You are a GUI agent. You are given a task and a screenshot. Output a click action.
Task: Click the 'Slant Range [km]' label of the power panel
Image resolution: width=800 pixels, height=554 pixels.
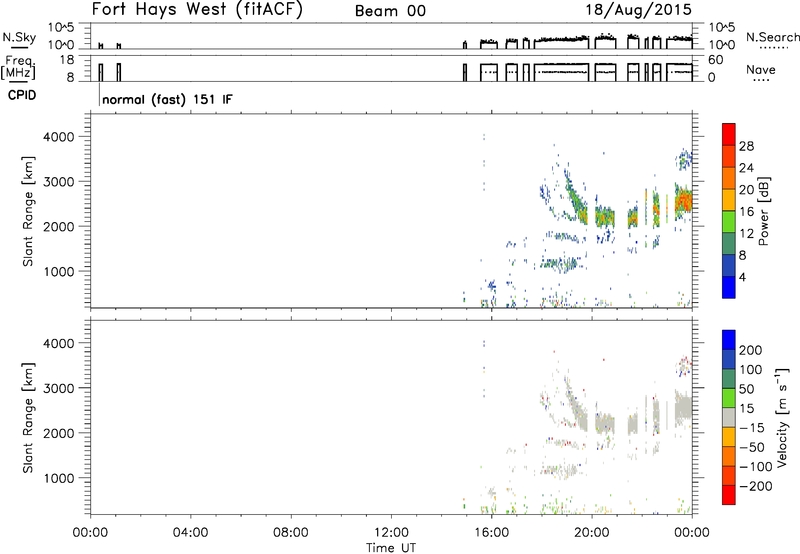pos(28,211)
